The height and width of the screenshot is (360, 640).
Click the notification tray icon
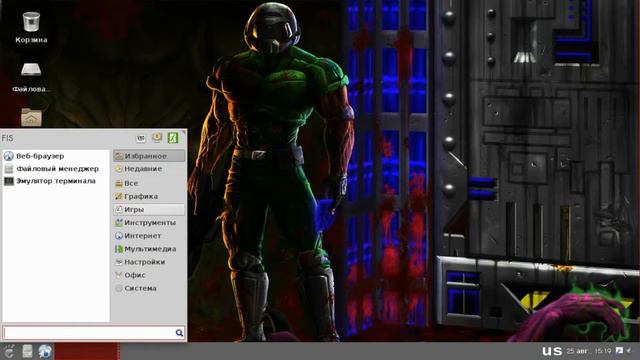(x=619, y=350)
